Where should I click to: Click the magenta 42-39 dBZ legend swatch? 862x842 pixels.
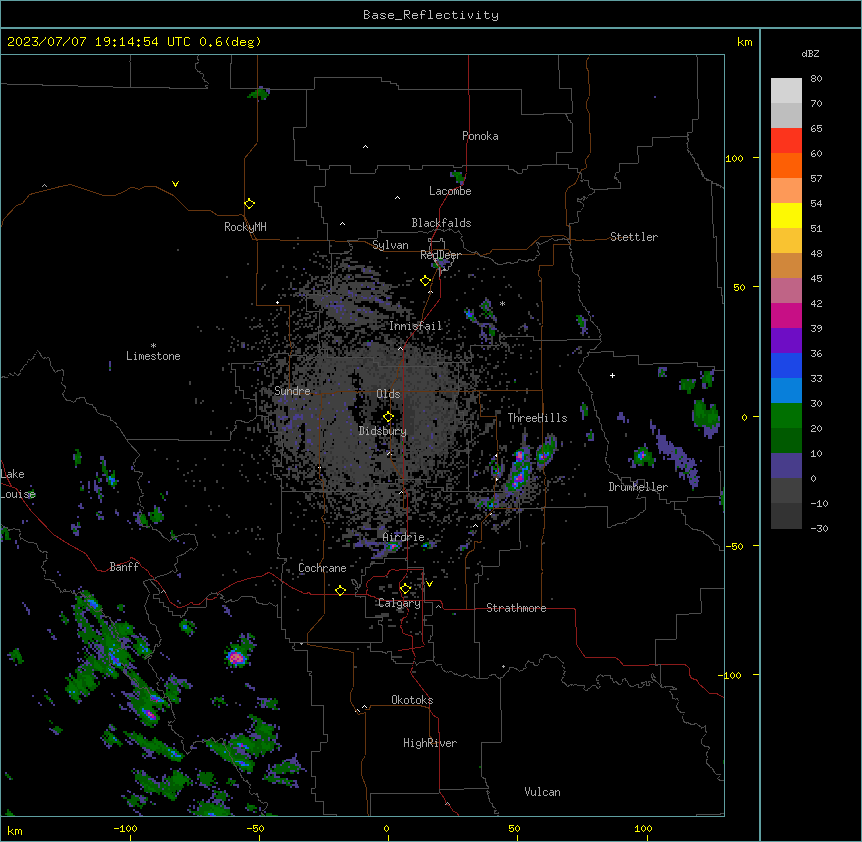tap(786, 315)
